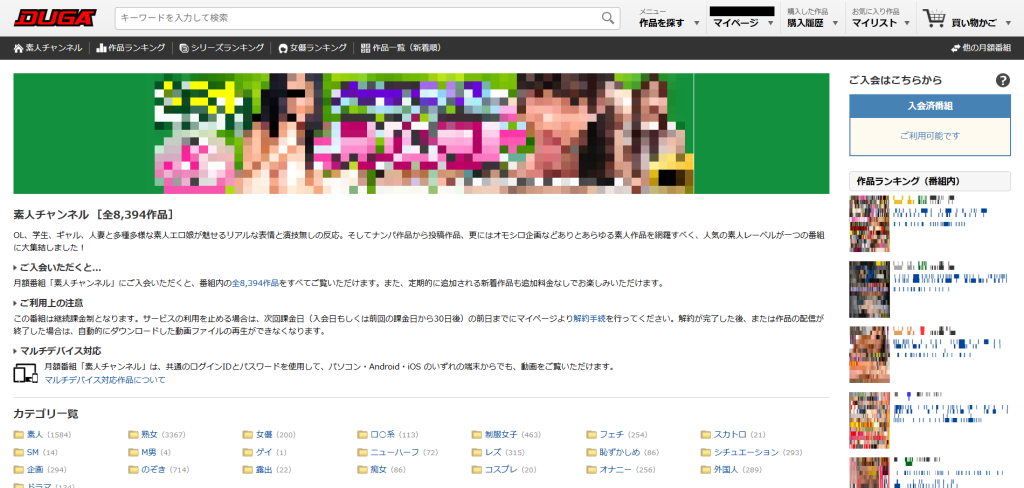Open the ニューハーフ (72) category folder
Image resolution: width=1024 pixels, height=488 pixels.
tap(398, 452)
